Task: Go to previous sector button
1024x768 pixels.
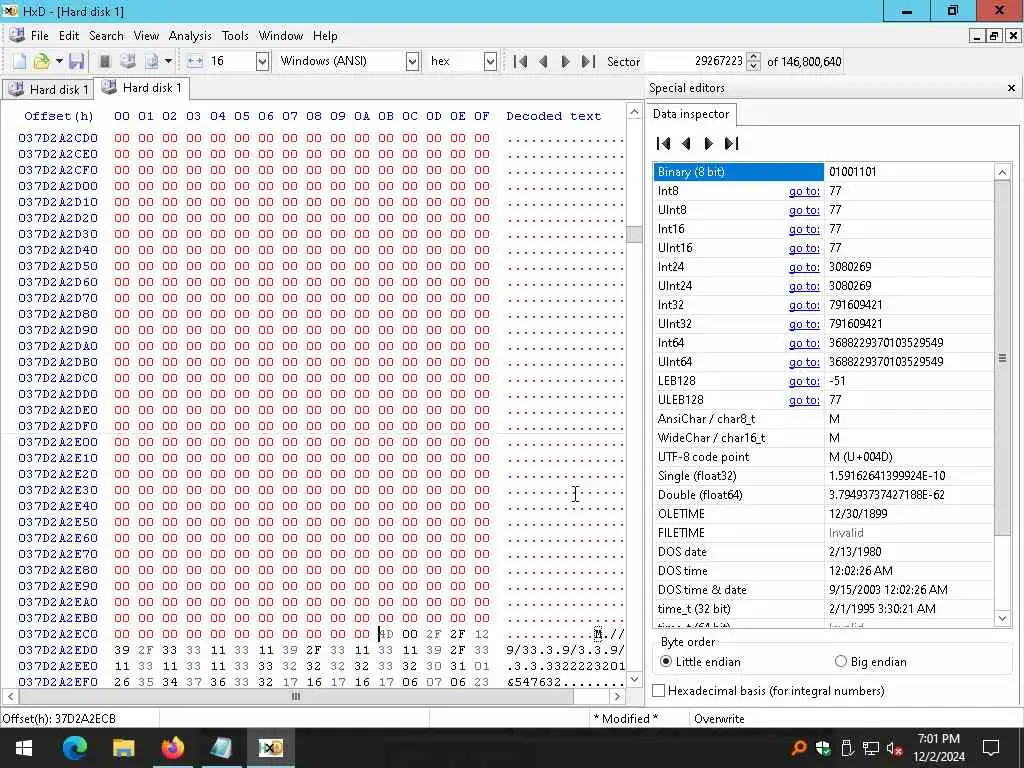Action: click(x=543, y=61)
